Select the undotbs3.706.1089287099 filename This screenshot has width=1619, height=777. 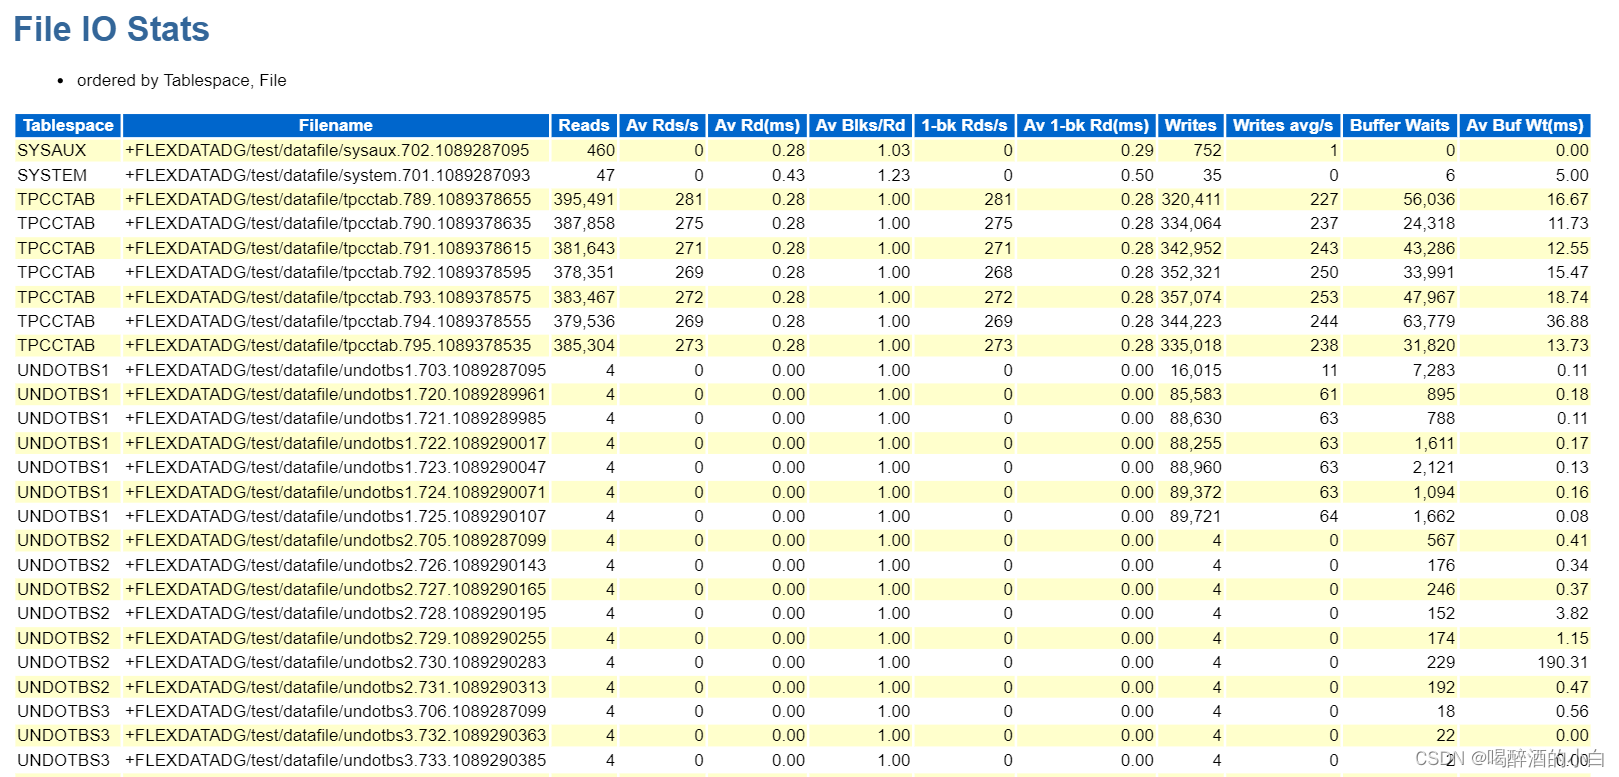point(336,711)
